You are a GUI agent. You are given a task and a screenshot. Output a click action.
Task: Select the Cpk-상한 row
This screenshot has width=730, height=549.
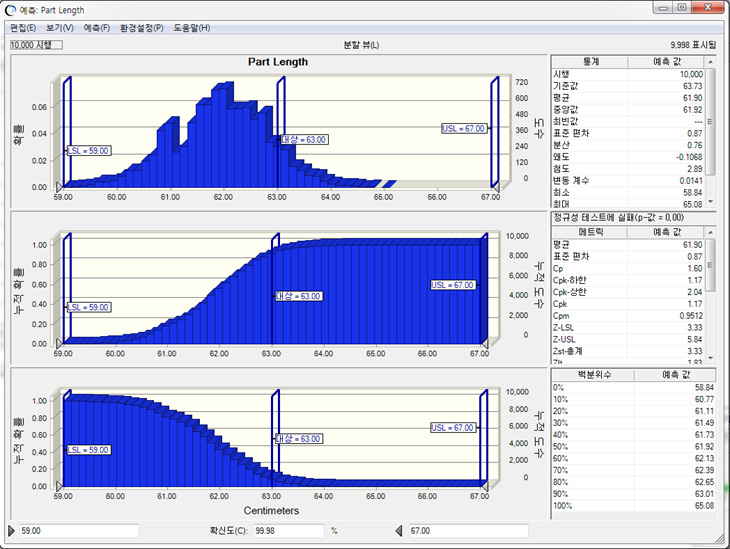tap(628, 292)
